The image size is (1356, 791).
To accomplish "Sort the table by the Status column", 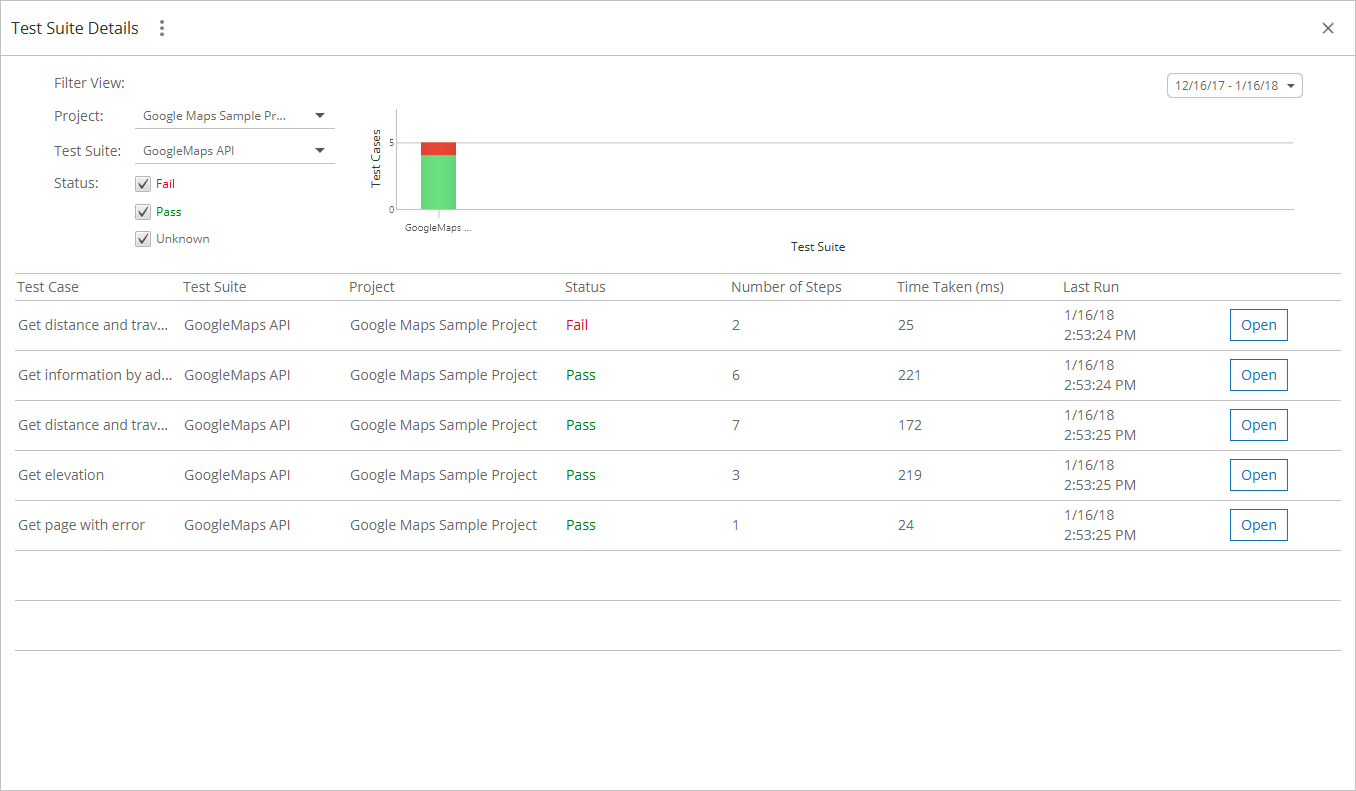I will (x=585, y=286).
